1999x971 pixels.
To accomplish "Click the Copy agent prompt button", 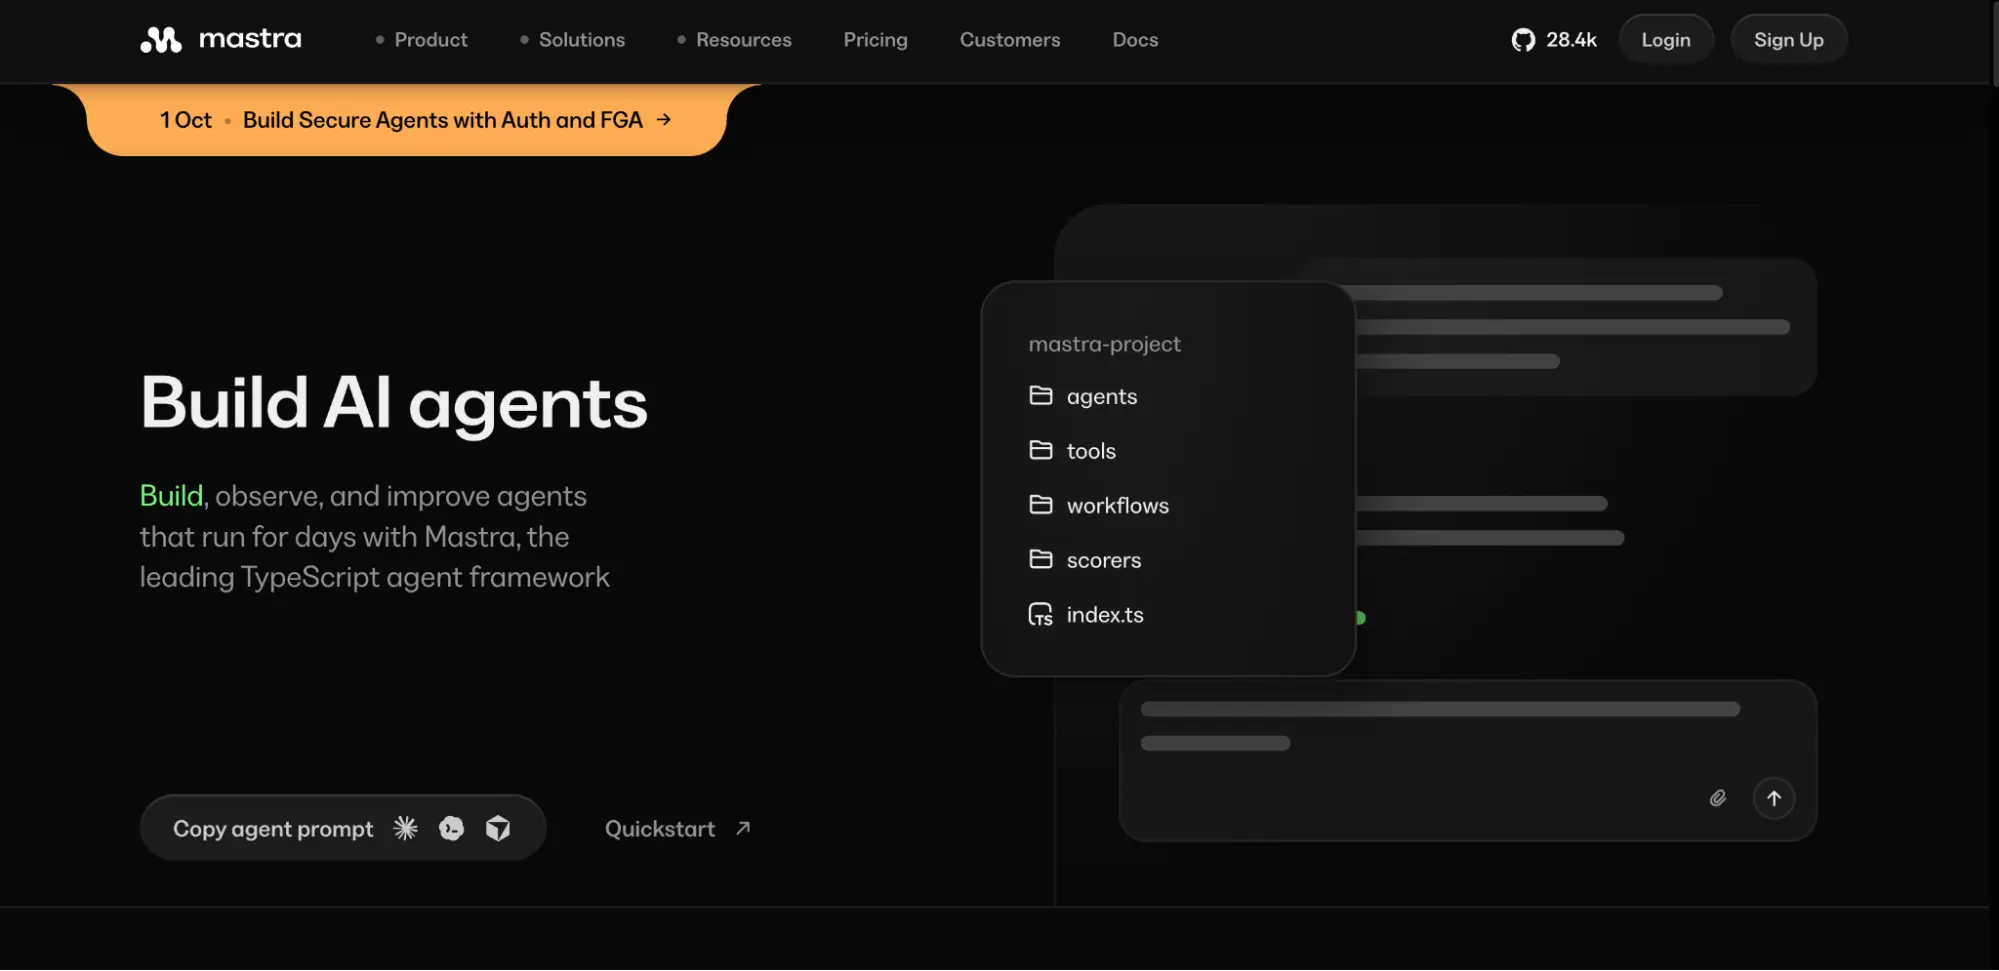I will (343, 828).
